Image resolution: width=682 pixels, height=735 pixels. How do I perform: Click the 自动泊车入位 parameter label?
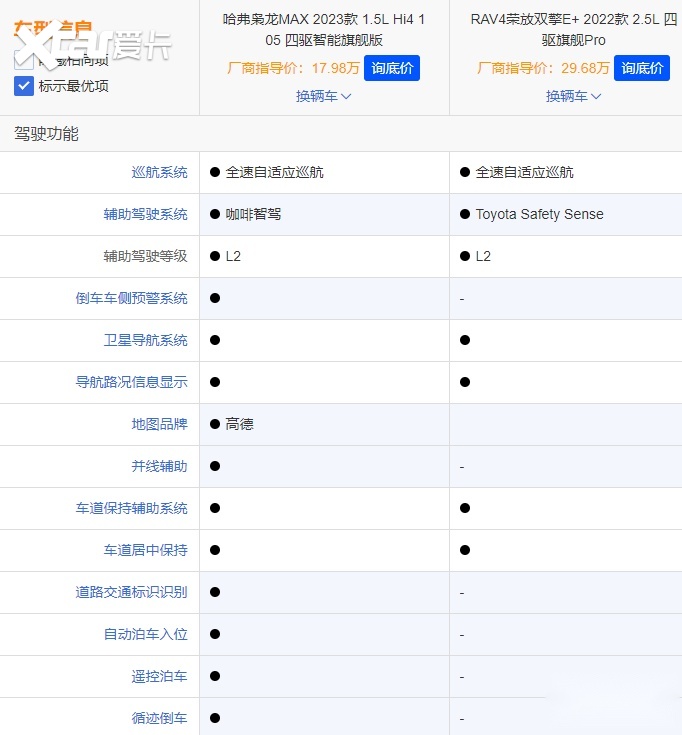click(x=145, y=634)
